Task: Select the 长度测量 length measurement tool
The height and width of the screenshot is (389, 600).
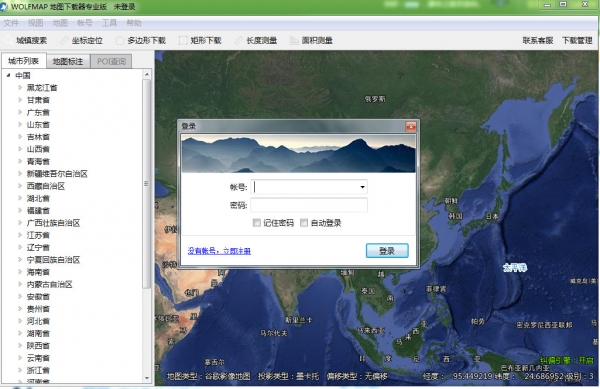Action: 256,40
